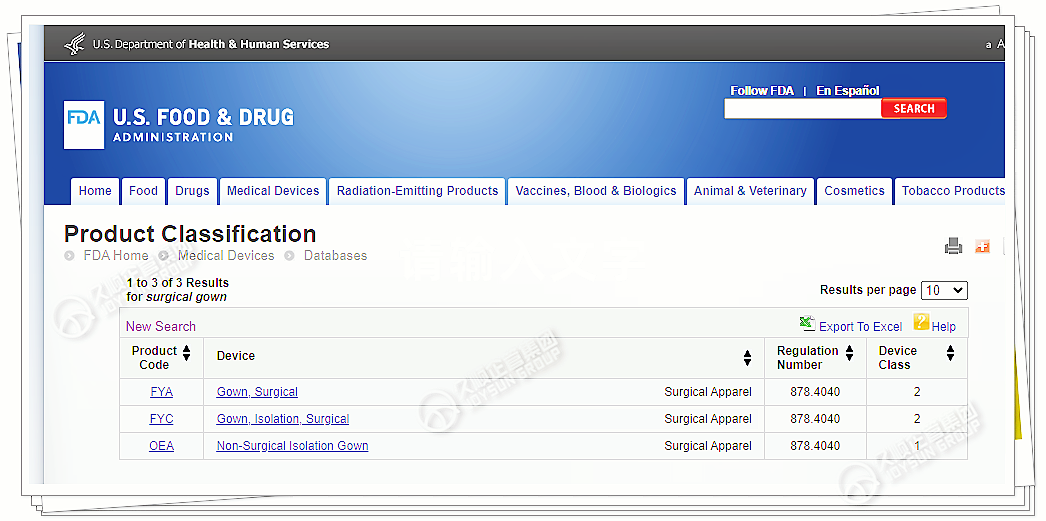Click the orange share plus icon
Screen dimensions: 1046x521
(982, 246)
